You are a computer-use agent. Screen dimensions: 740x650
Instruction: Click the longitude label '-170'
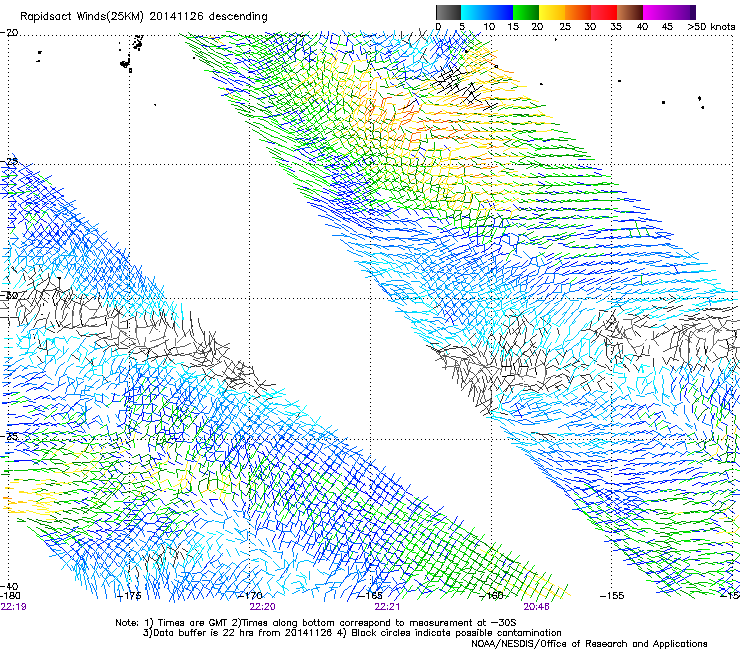click(250, 596)
